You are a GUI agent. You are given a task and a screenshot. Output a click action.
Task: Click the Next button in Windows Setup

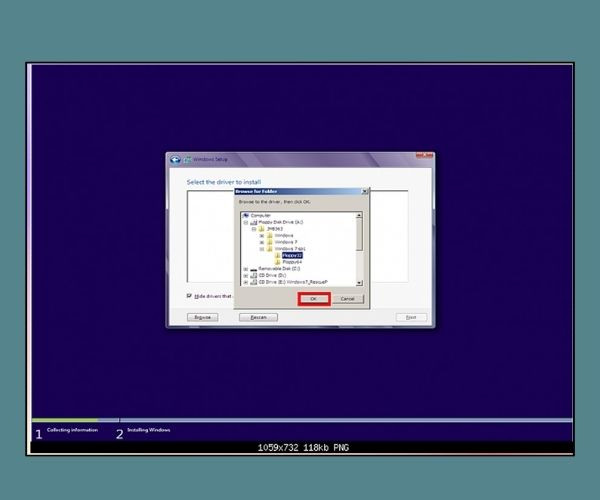click(411, 317)
